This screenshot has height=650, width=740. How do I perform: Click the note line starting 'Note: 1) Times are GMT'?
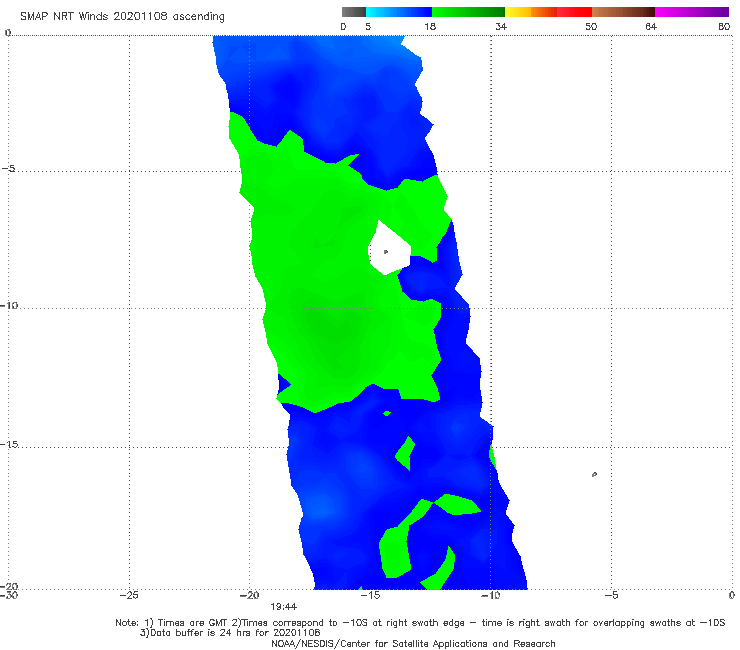click(420, 623)
